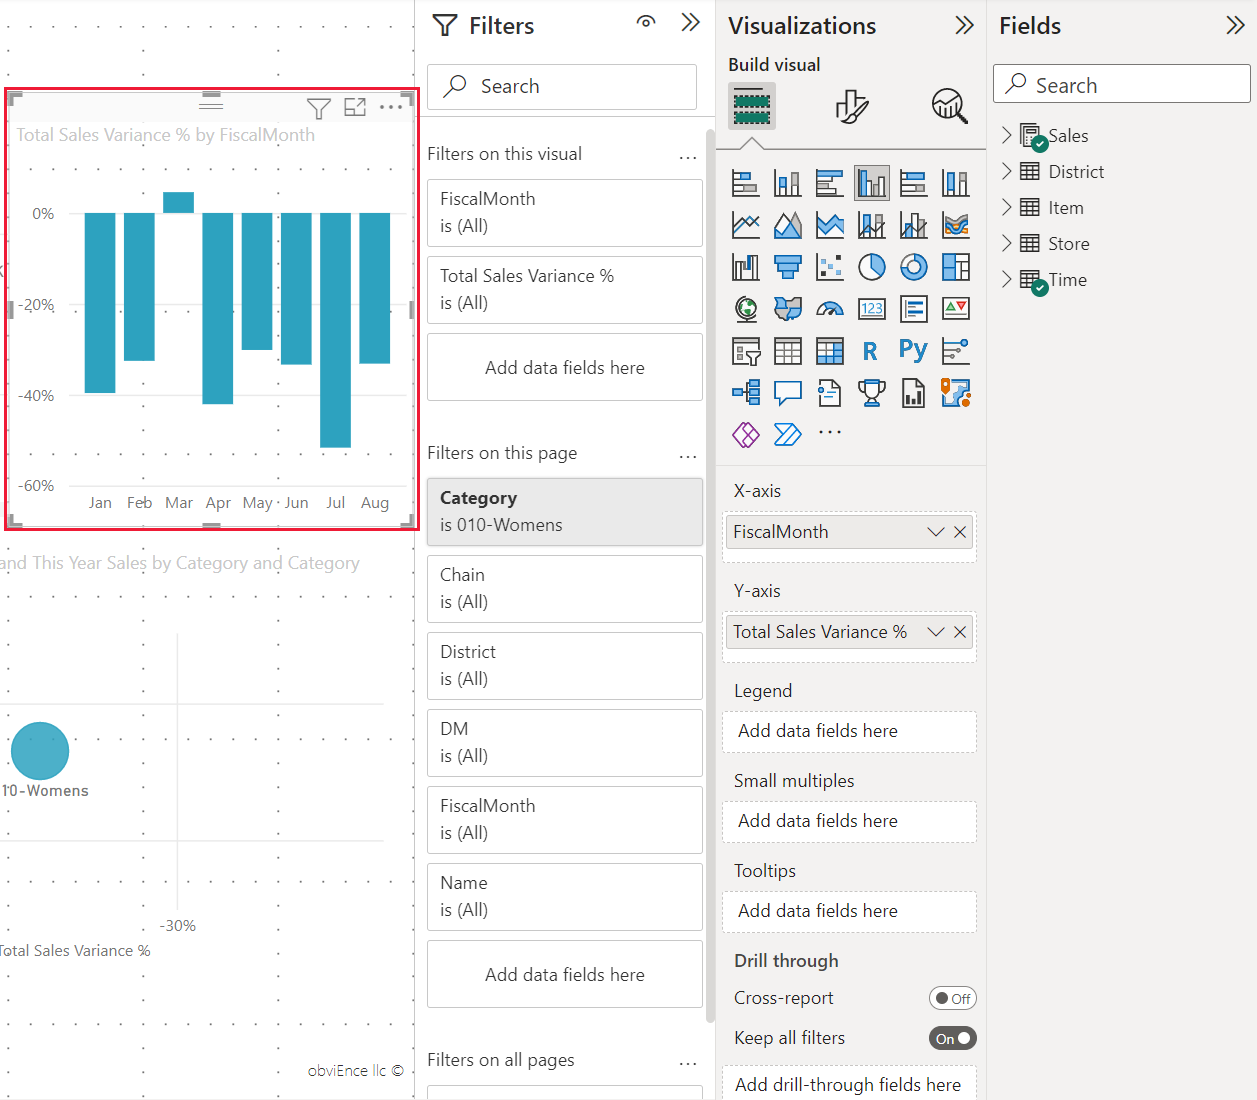The height and width of the screenshot is (1100, 1257).
Task: Collapse the Filters pane
Action: pyautogui.click(x=690, y=22)
